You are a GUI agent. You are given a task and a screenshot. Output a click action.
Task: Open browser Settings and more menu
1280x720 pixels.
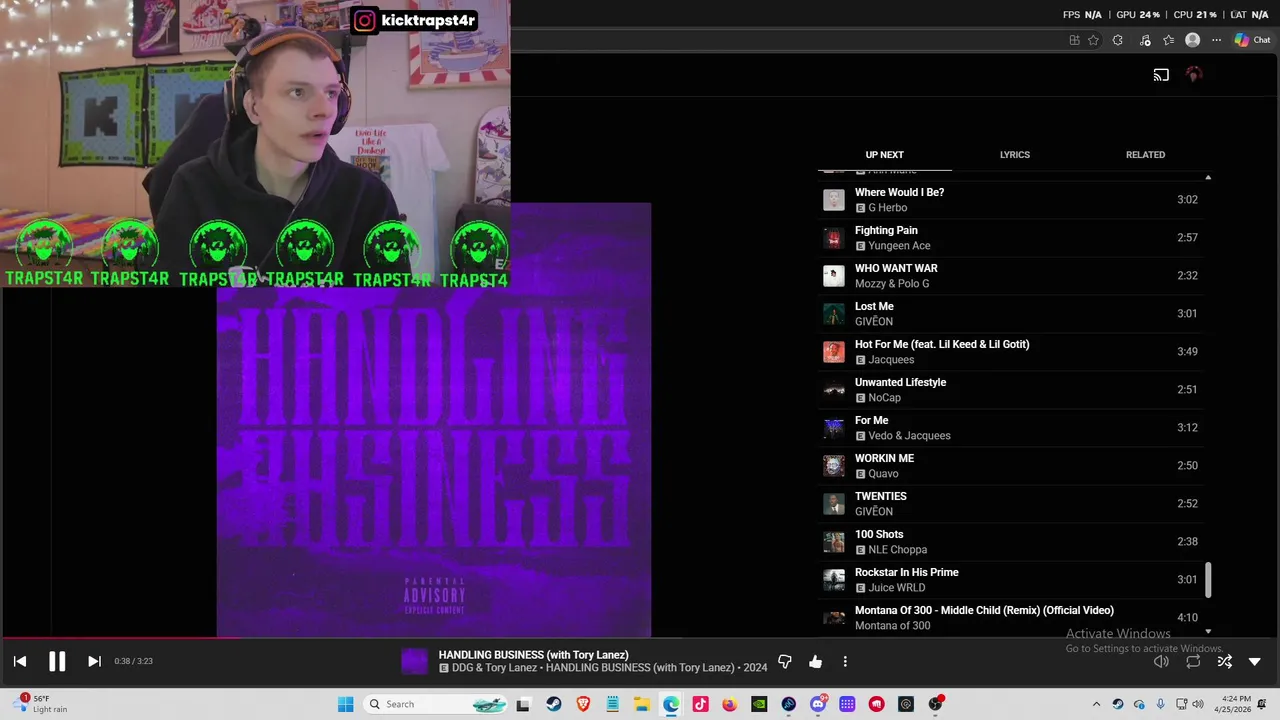[x=1216, y=40]
